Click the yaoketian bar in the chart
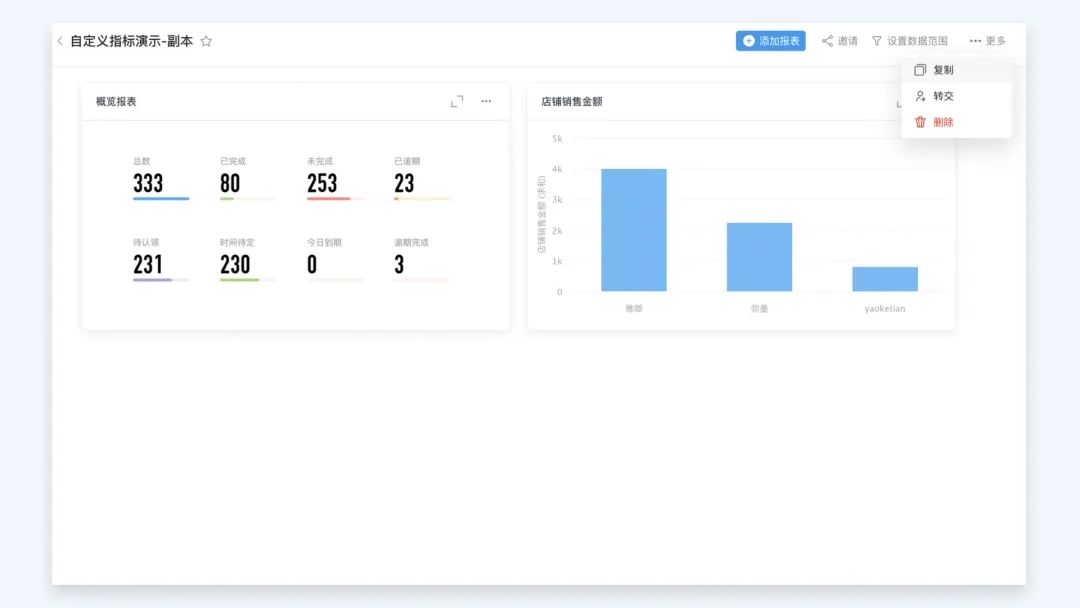Image resolution: width=1080 pixels, height=608 pixels. (885, 279)
